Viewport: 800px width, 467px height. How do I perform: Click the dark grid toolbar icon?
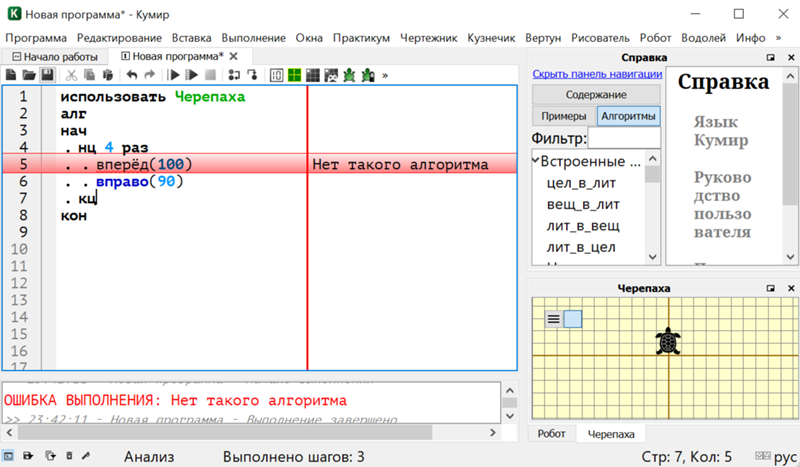[313, 75]
